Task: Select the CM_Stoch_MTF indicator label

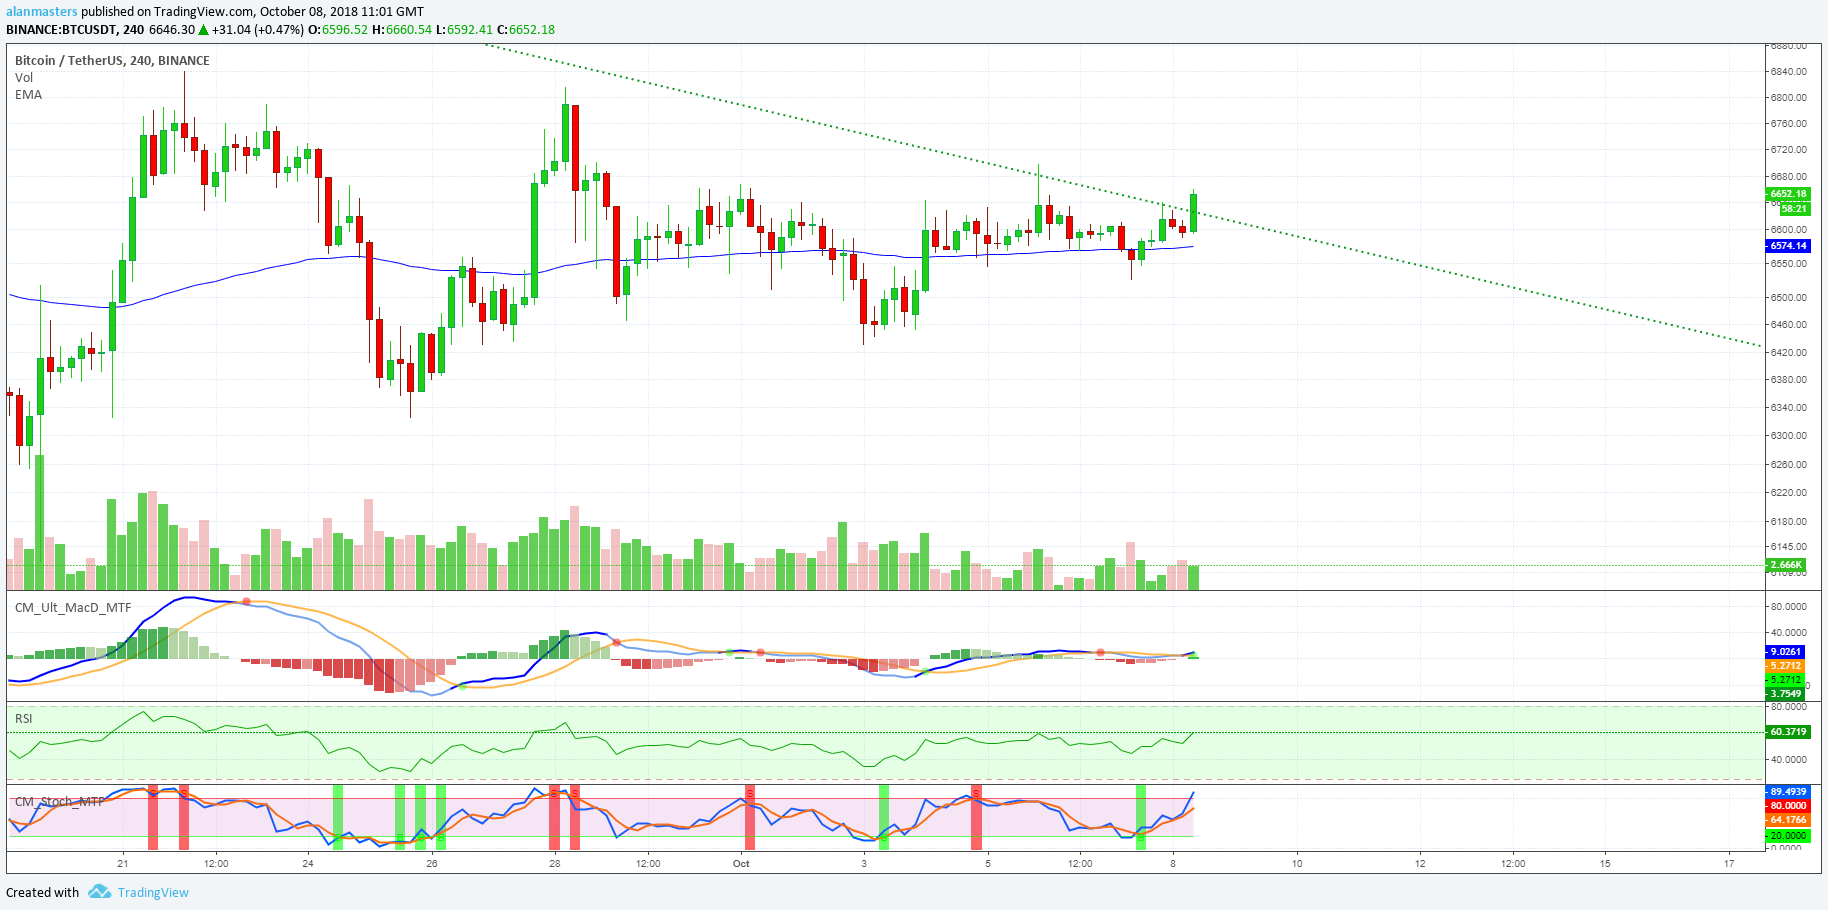Action: coord(58,801)
